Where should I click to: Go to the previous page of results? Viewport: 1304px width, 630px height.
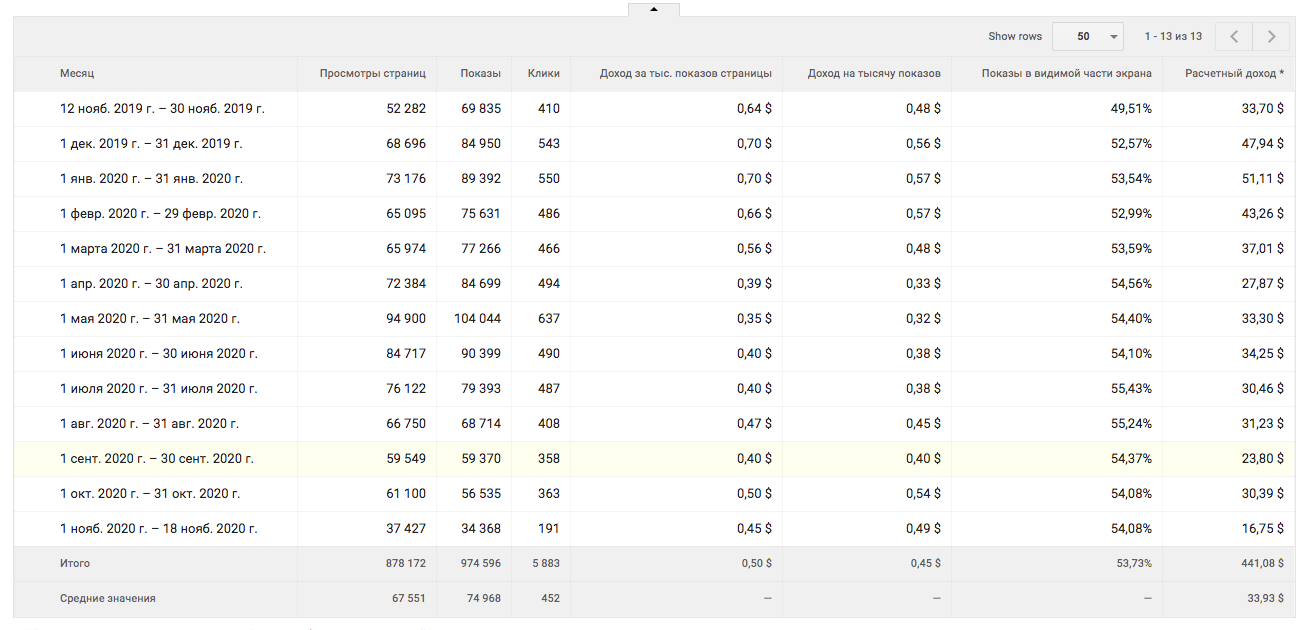click(1234, 36)
